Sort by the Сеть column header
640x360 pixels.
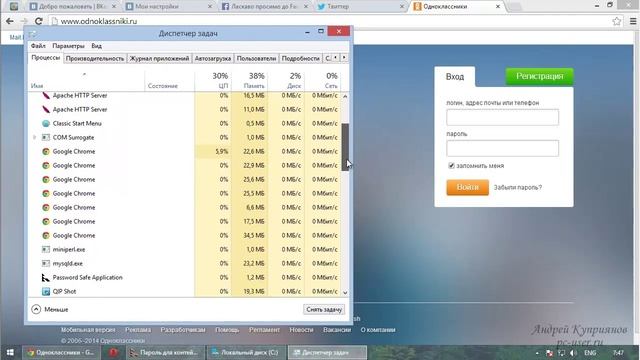coord(322,80)
